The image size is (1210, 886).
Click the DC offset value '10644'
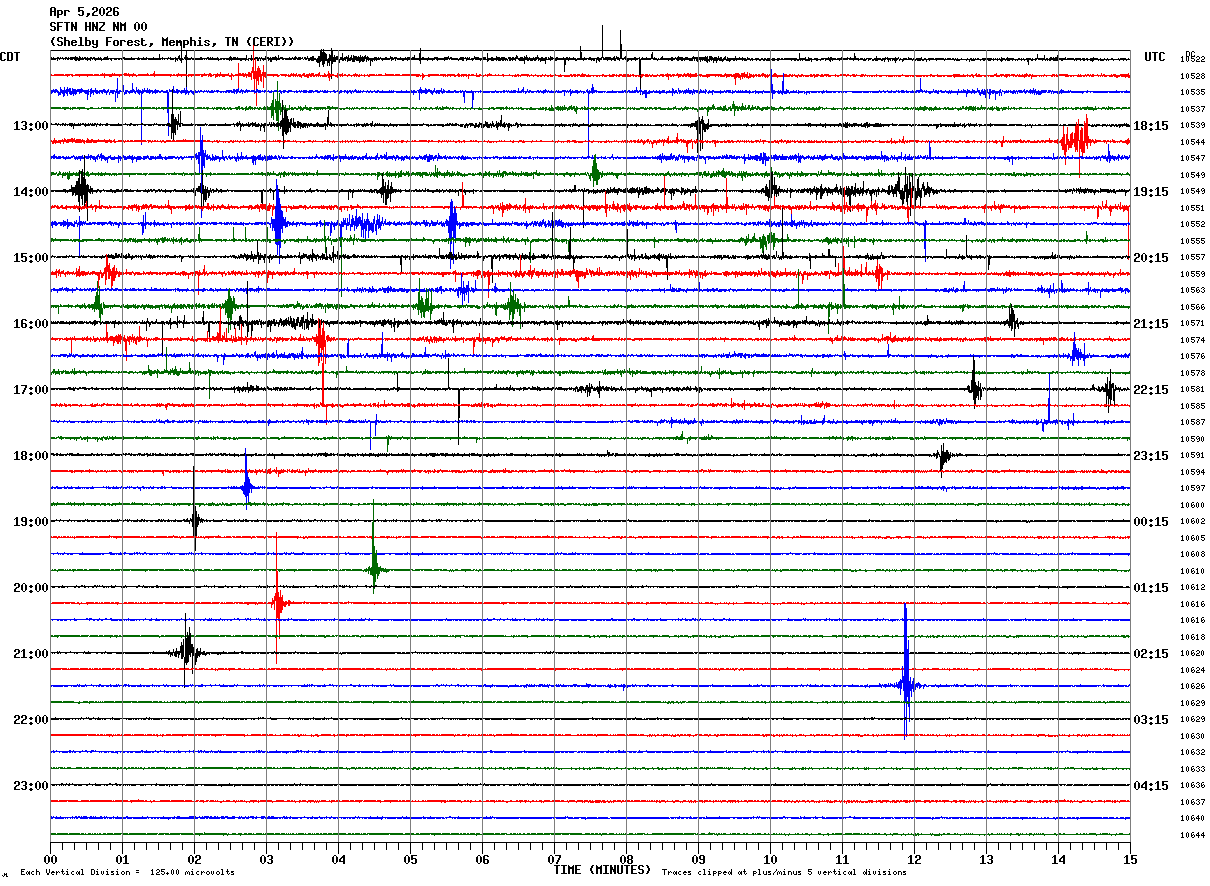[1192, 835]
